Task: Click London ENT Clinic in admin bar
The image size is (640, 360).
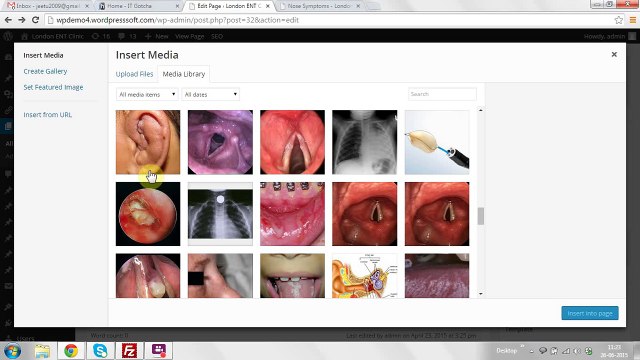Action: coord(53,36)
